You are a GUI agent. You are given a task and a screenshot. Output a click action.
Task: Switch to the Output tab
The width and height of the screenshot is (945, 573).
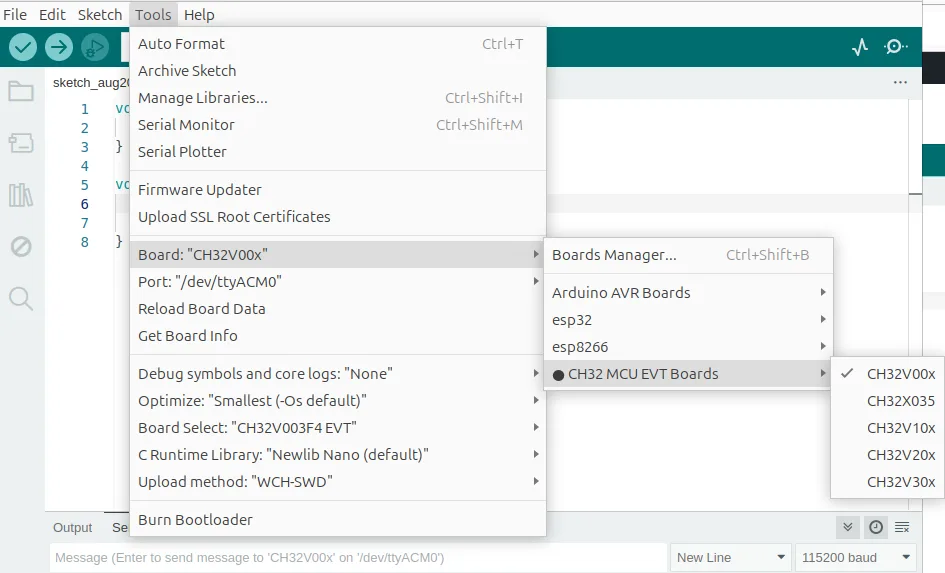[72, 528]
